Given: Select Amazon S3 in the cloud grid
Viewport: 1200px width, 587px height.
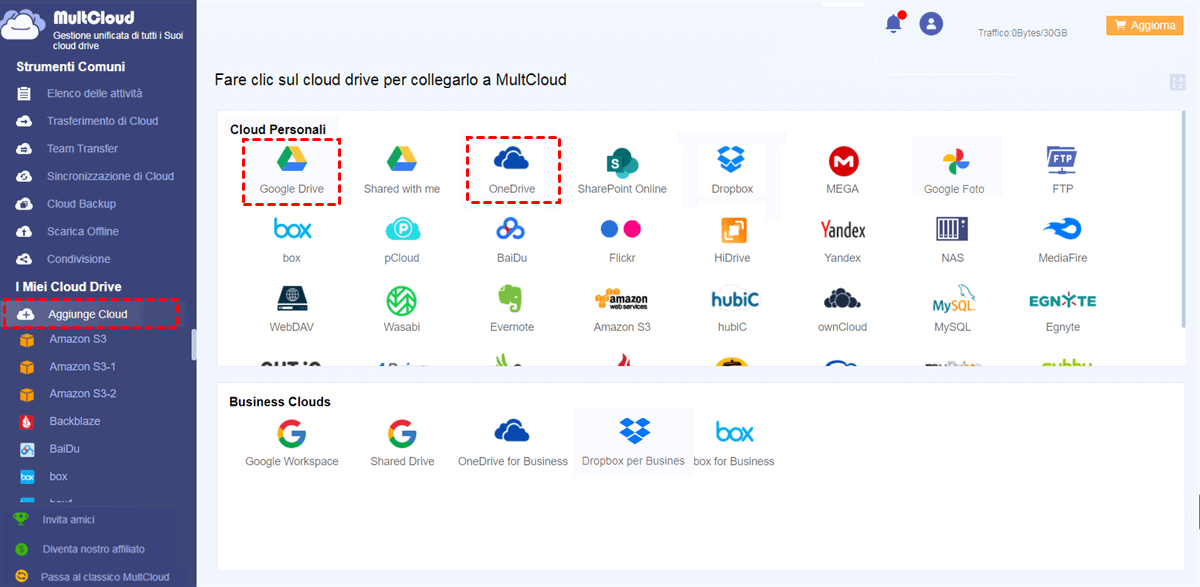Looking at the screenshot, I should [x=622, y=310].
